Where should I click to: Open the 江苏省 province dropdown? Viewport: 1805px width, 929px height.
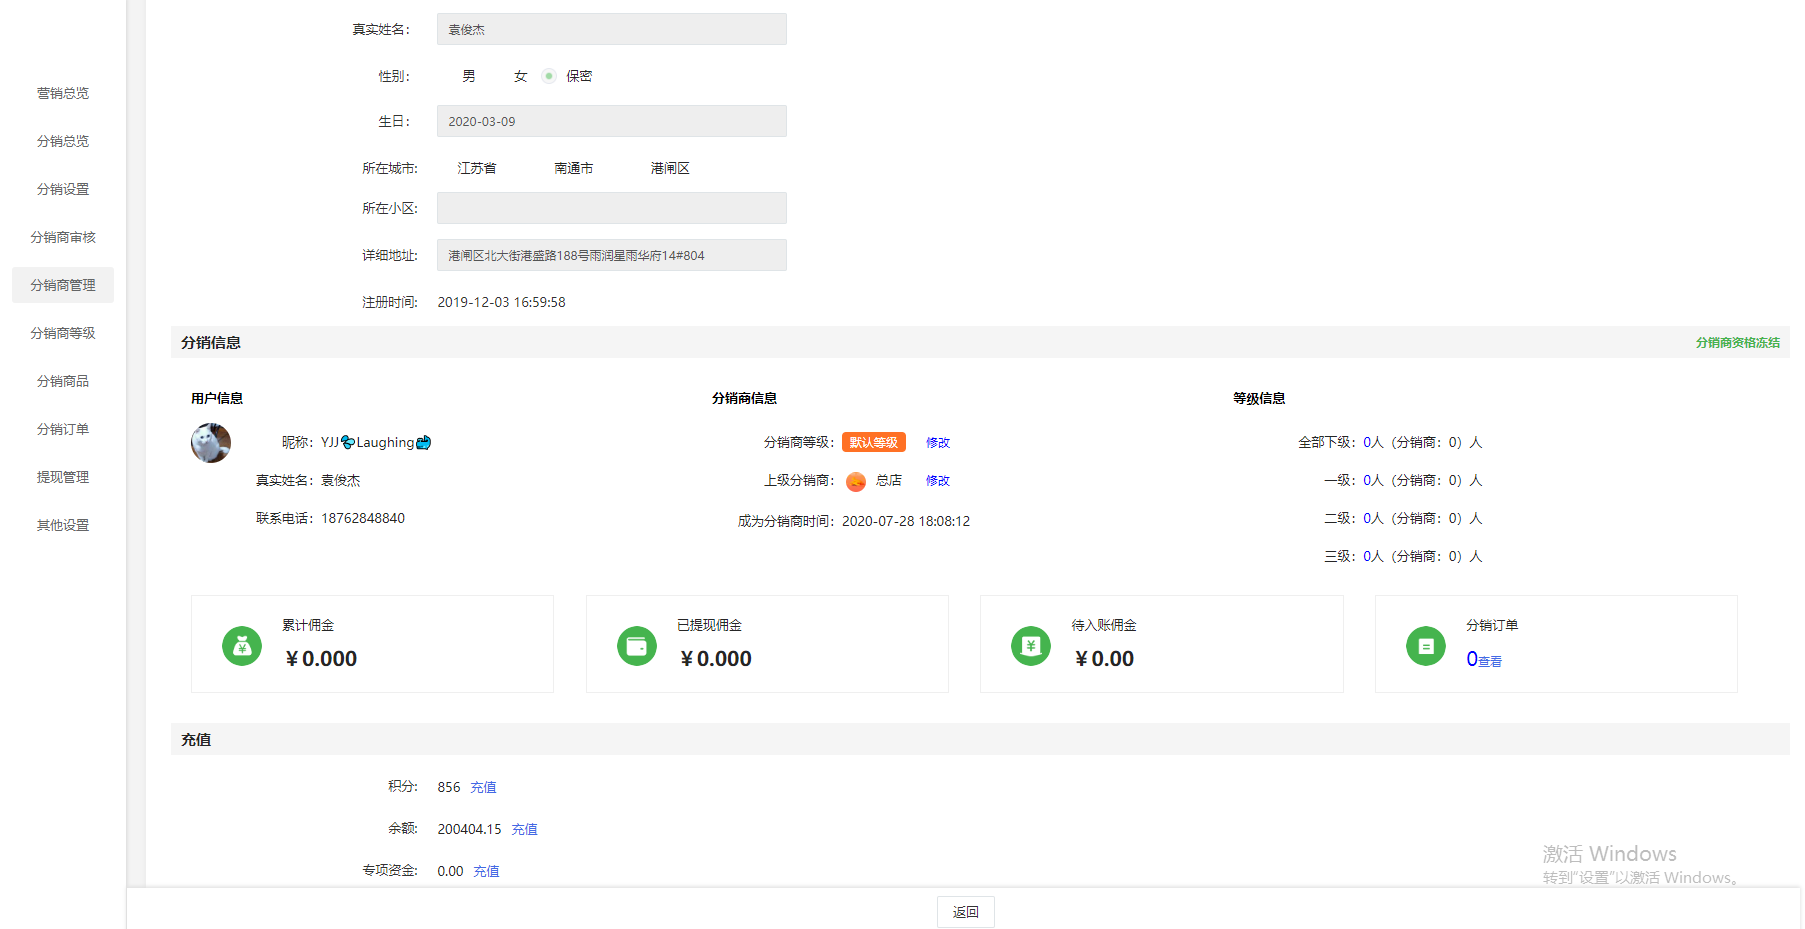pos(477,168)
